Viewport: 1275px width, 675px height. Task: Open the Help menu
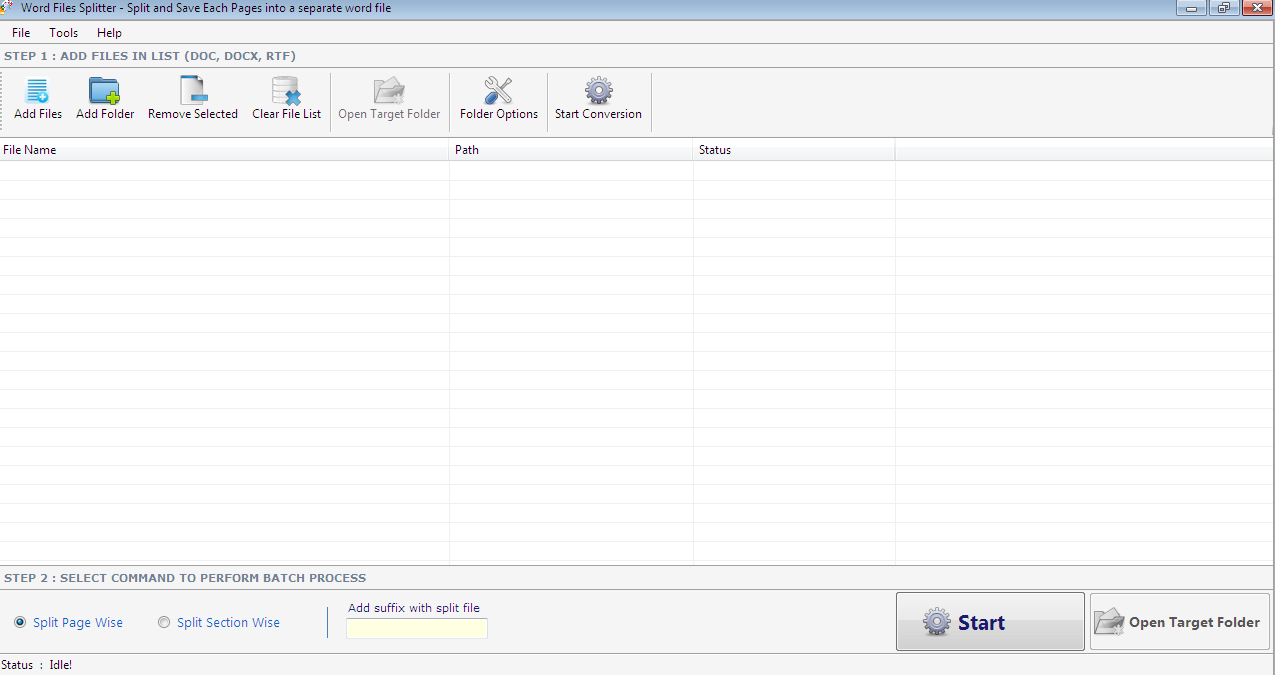point(109,32)
